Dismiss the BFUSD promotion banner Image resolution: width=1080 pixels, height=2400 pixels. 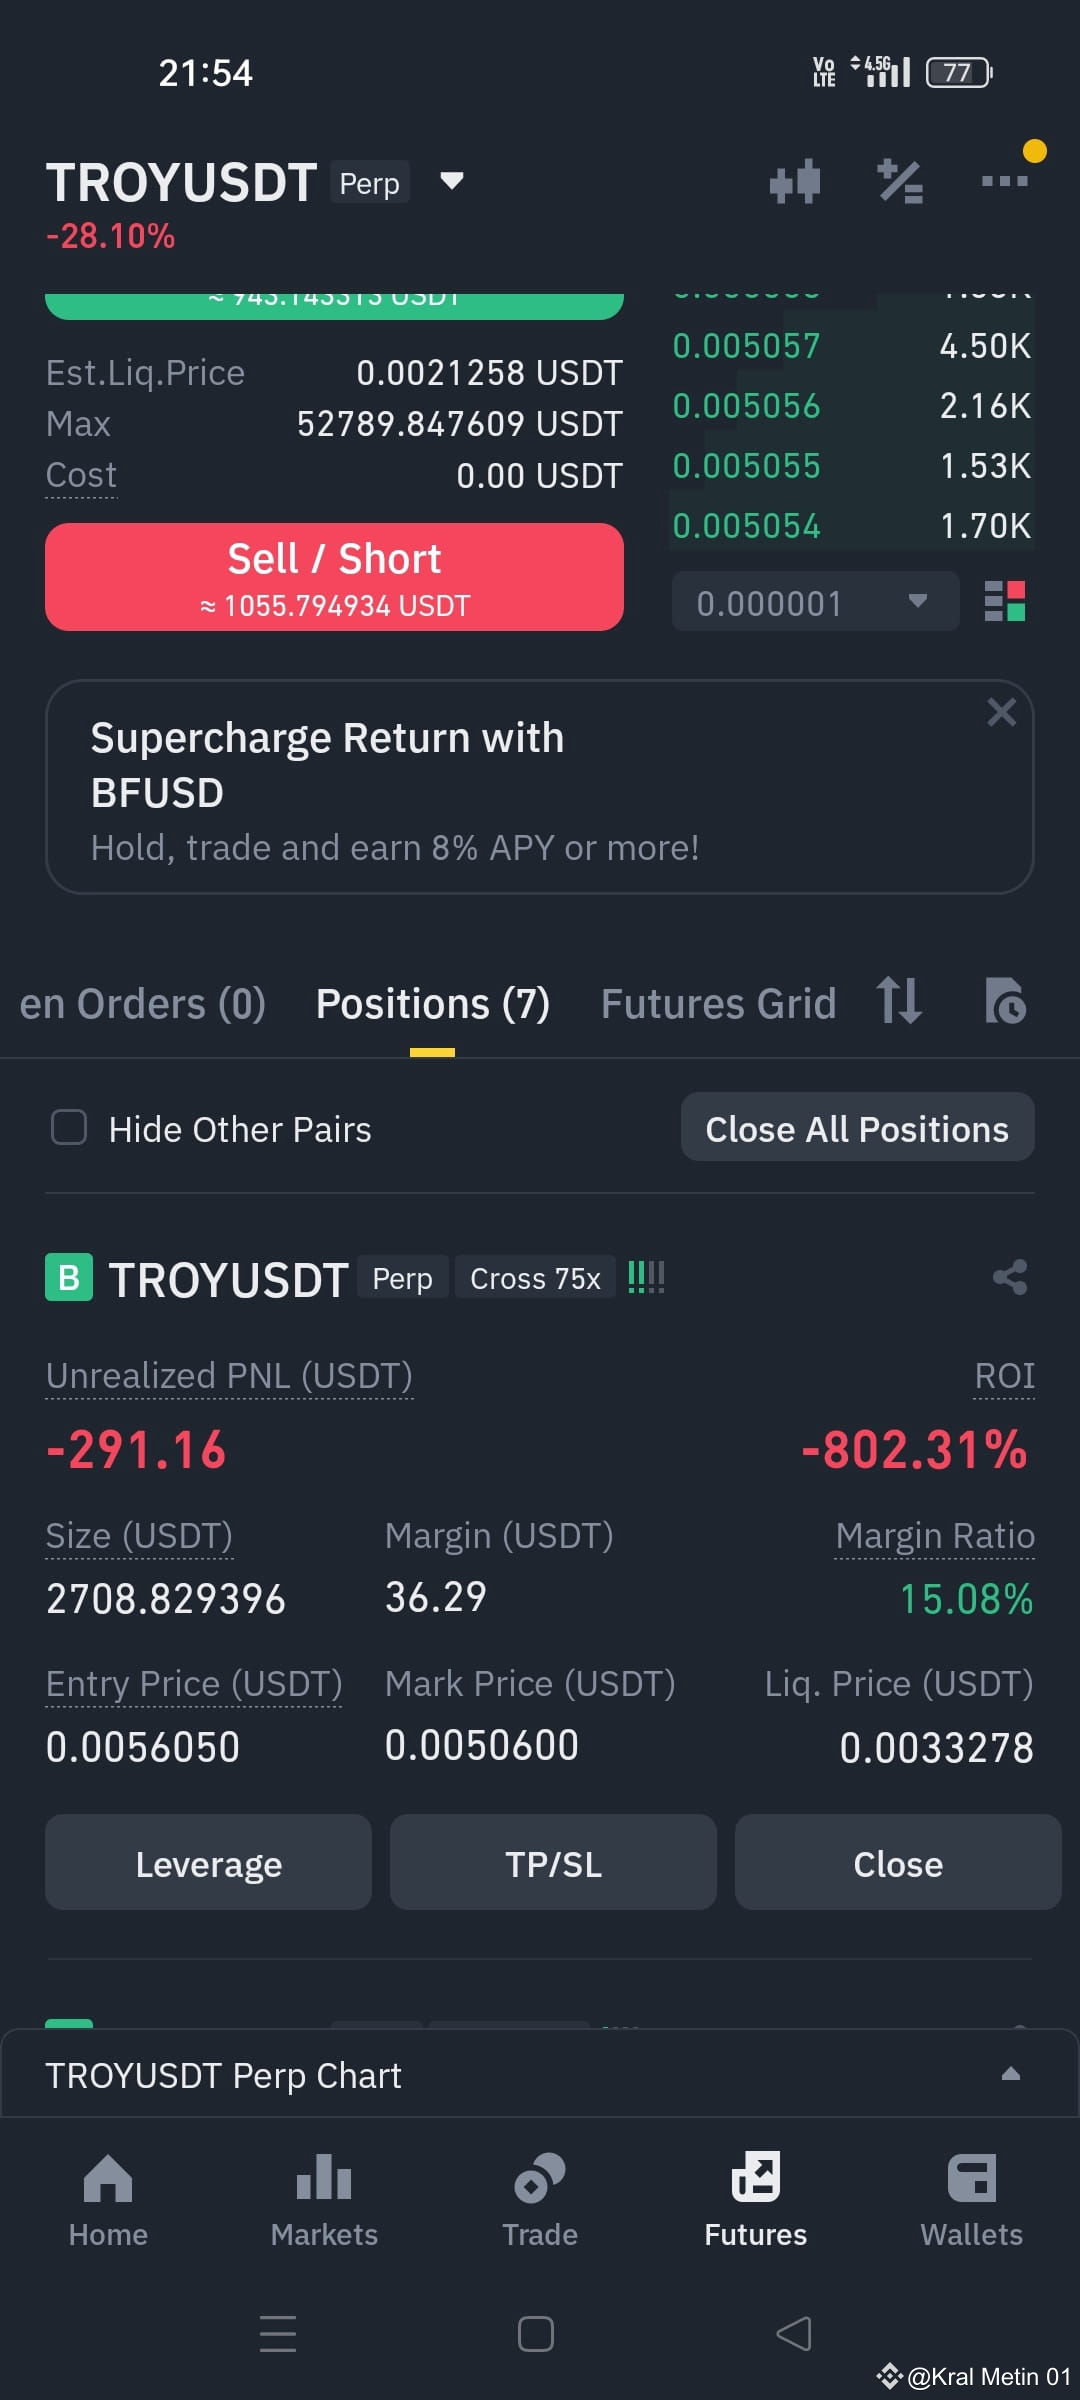[x=1001, y=712]
